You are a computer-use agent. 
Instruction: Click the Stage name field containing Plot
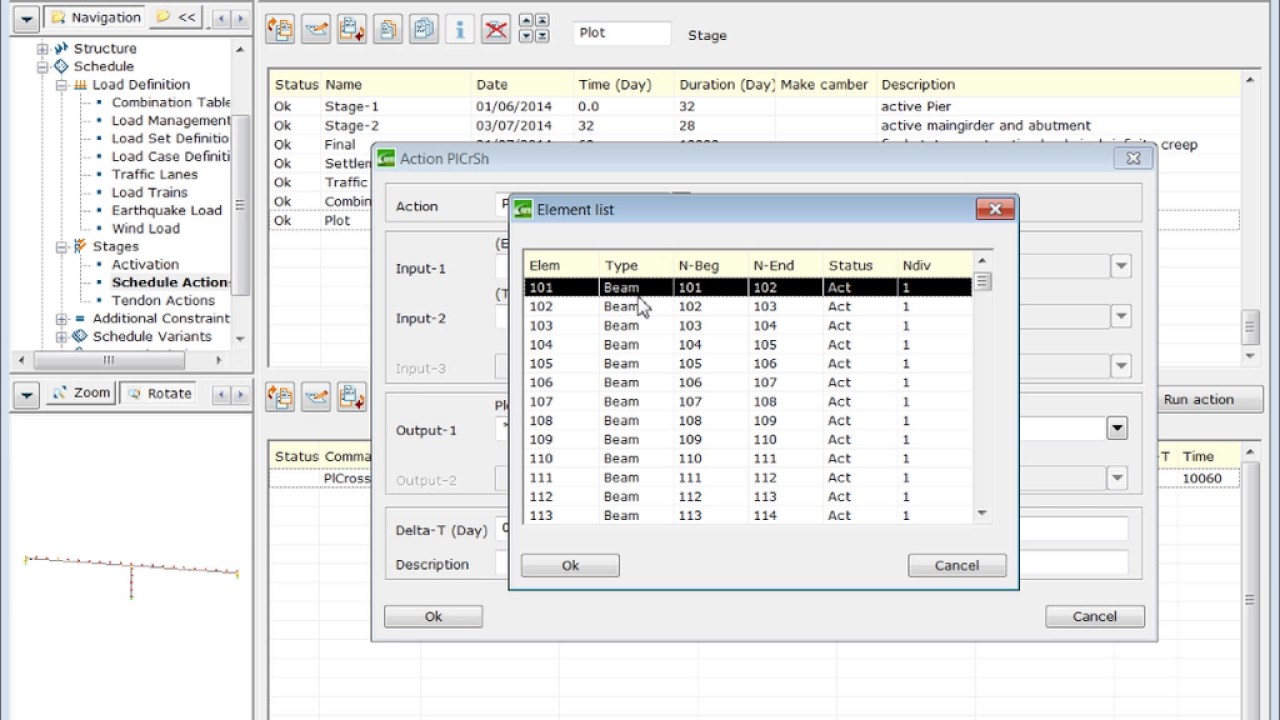[x=622, y=32]
